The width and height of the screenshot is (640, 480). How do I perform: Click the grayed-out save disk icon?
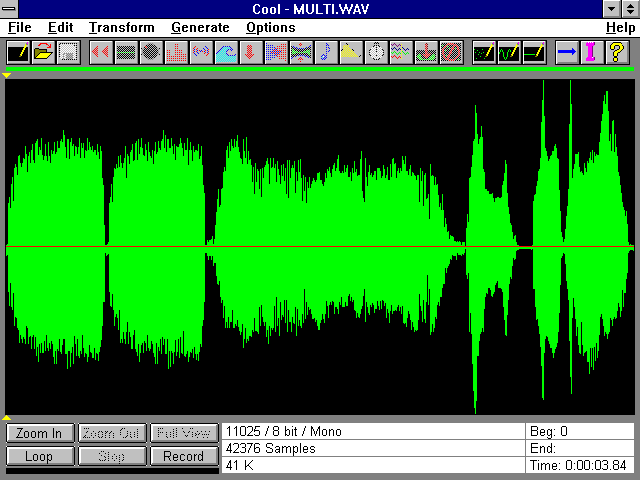(x=68, y=52)
